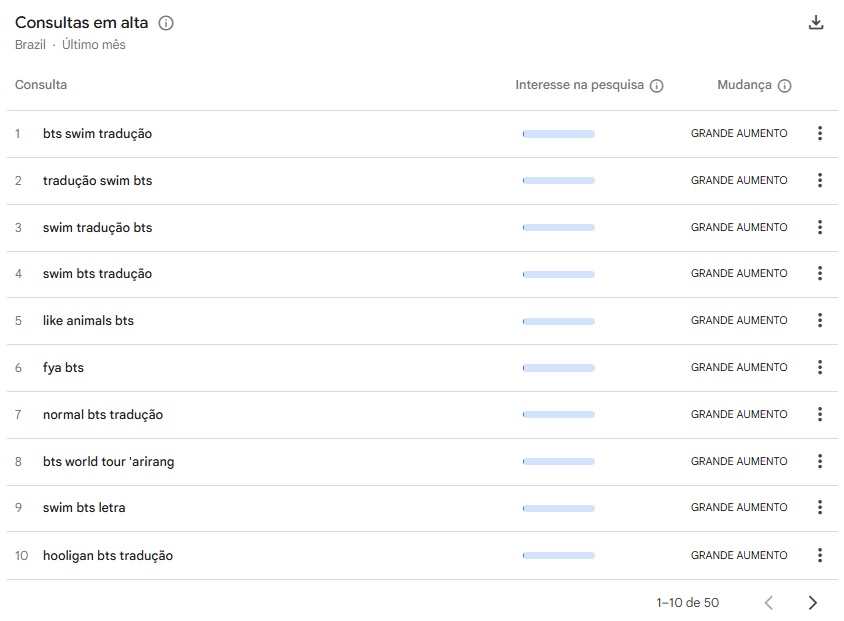Click GRANDE AUMENTO in swim bts letra row

tap(739, 507)
